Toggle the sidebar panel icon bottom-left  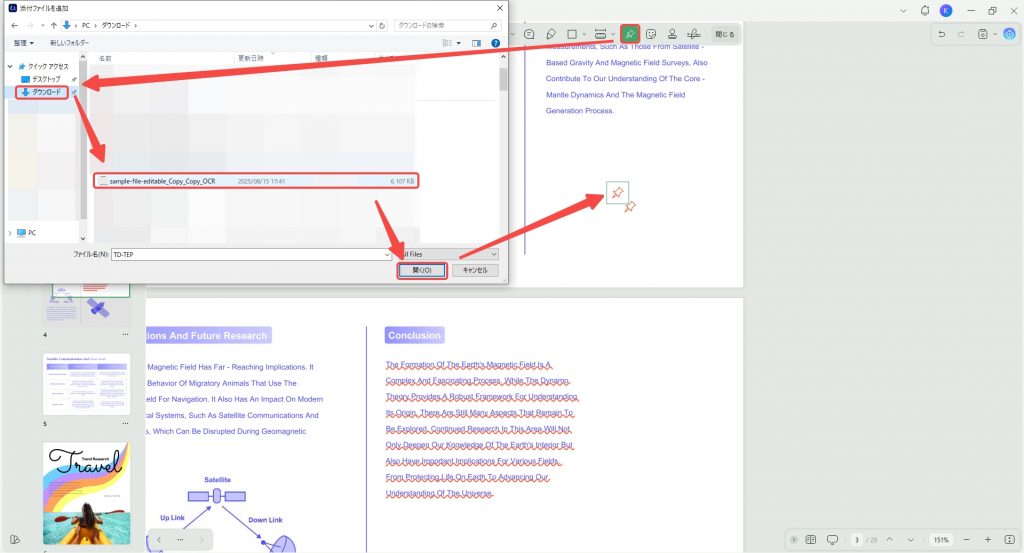tap(14, 539)
